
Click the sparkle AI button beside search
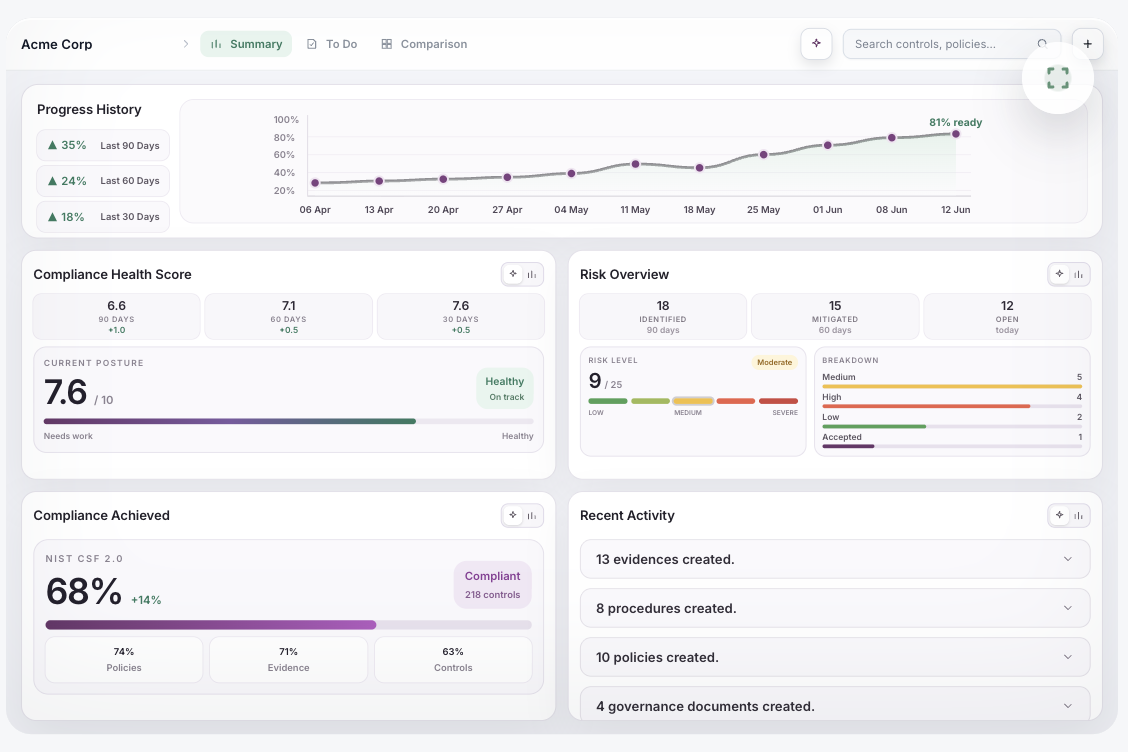point(816,44)
